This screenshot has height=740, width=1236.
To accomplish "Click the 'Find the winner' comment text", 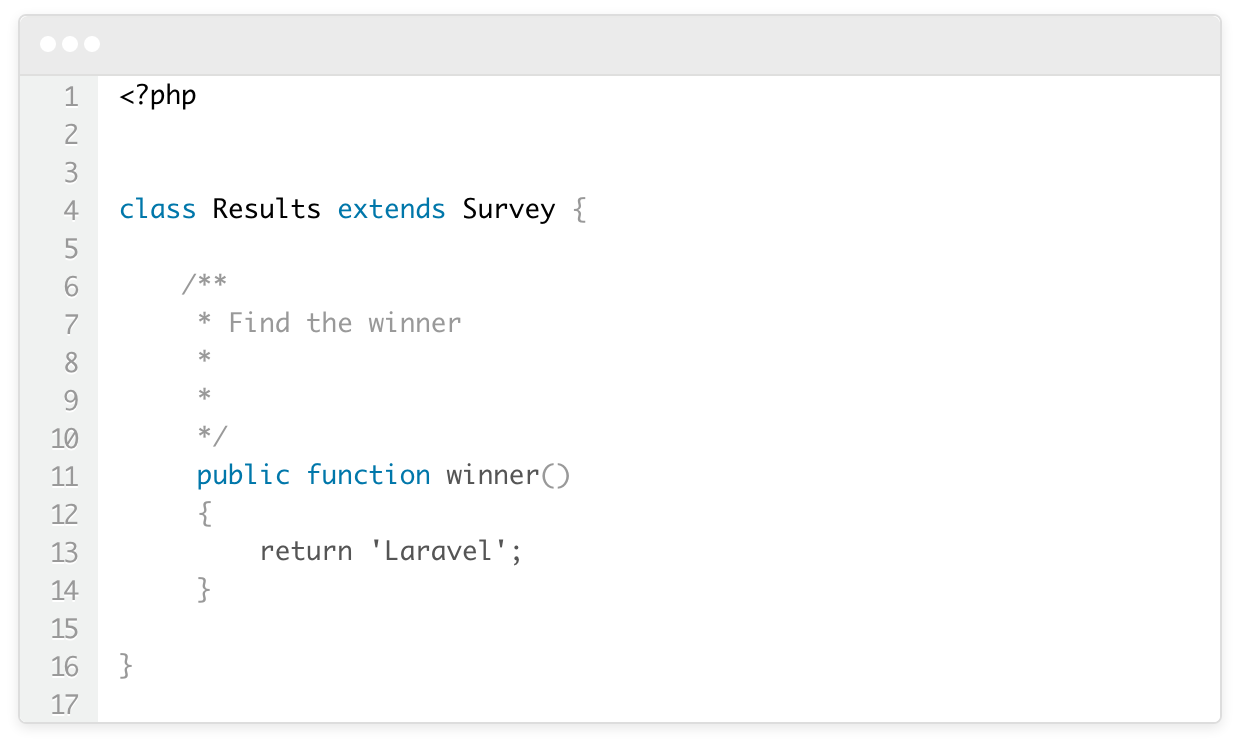I will pyautogui.click(x=345, y=323).
